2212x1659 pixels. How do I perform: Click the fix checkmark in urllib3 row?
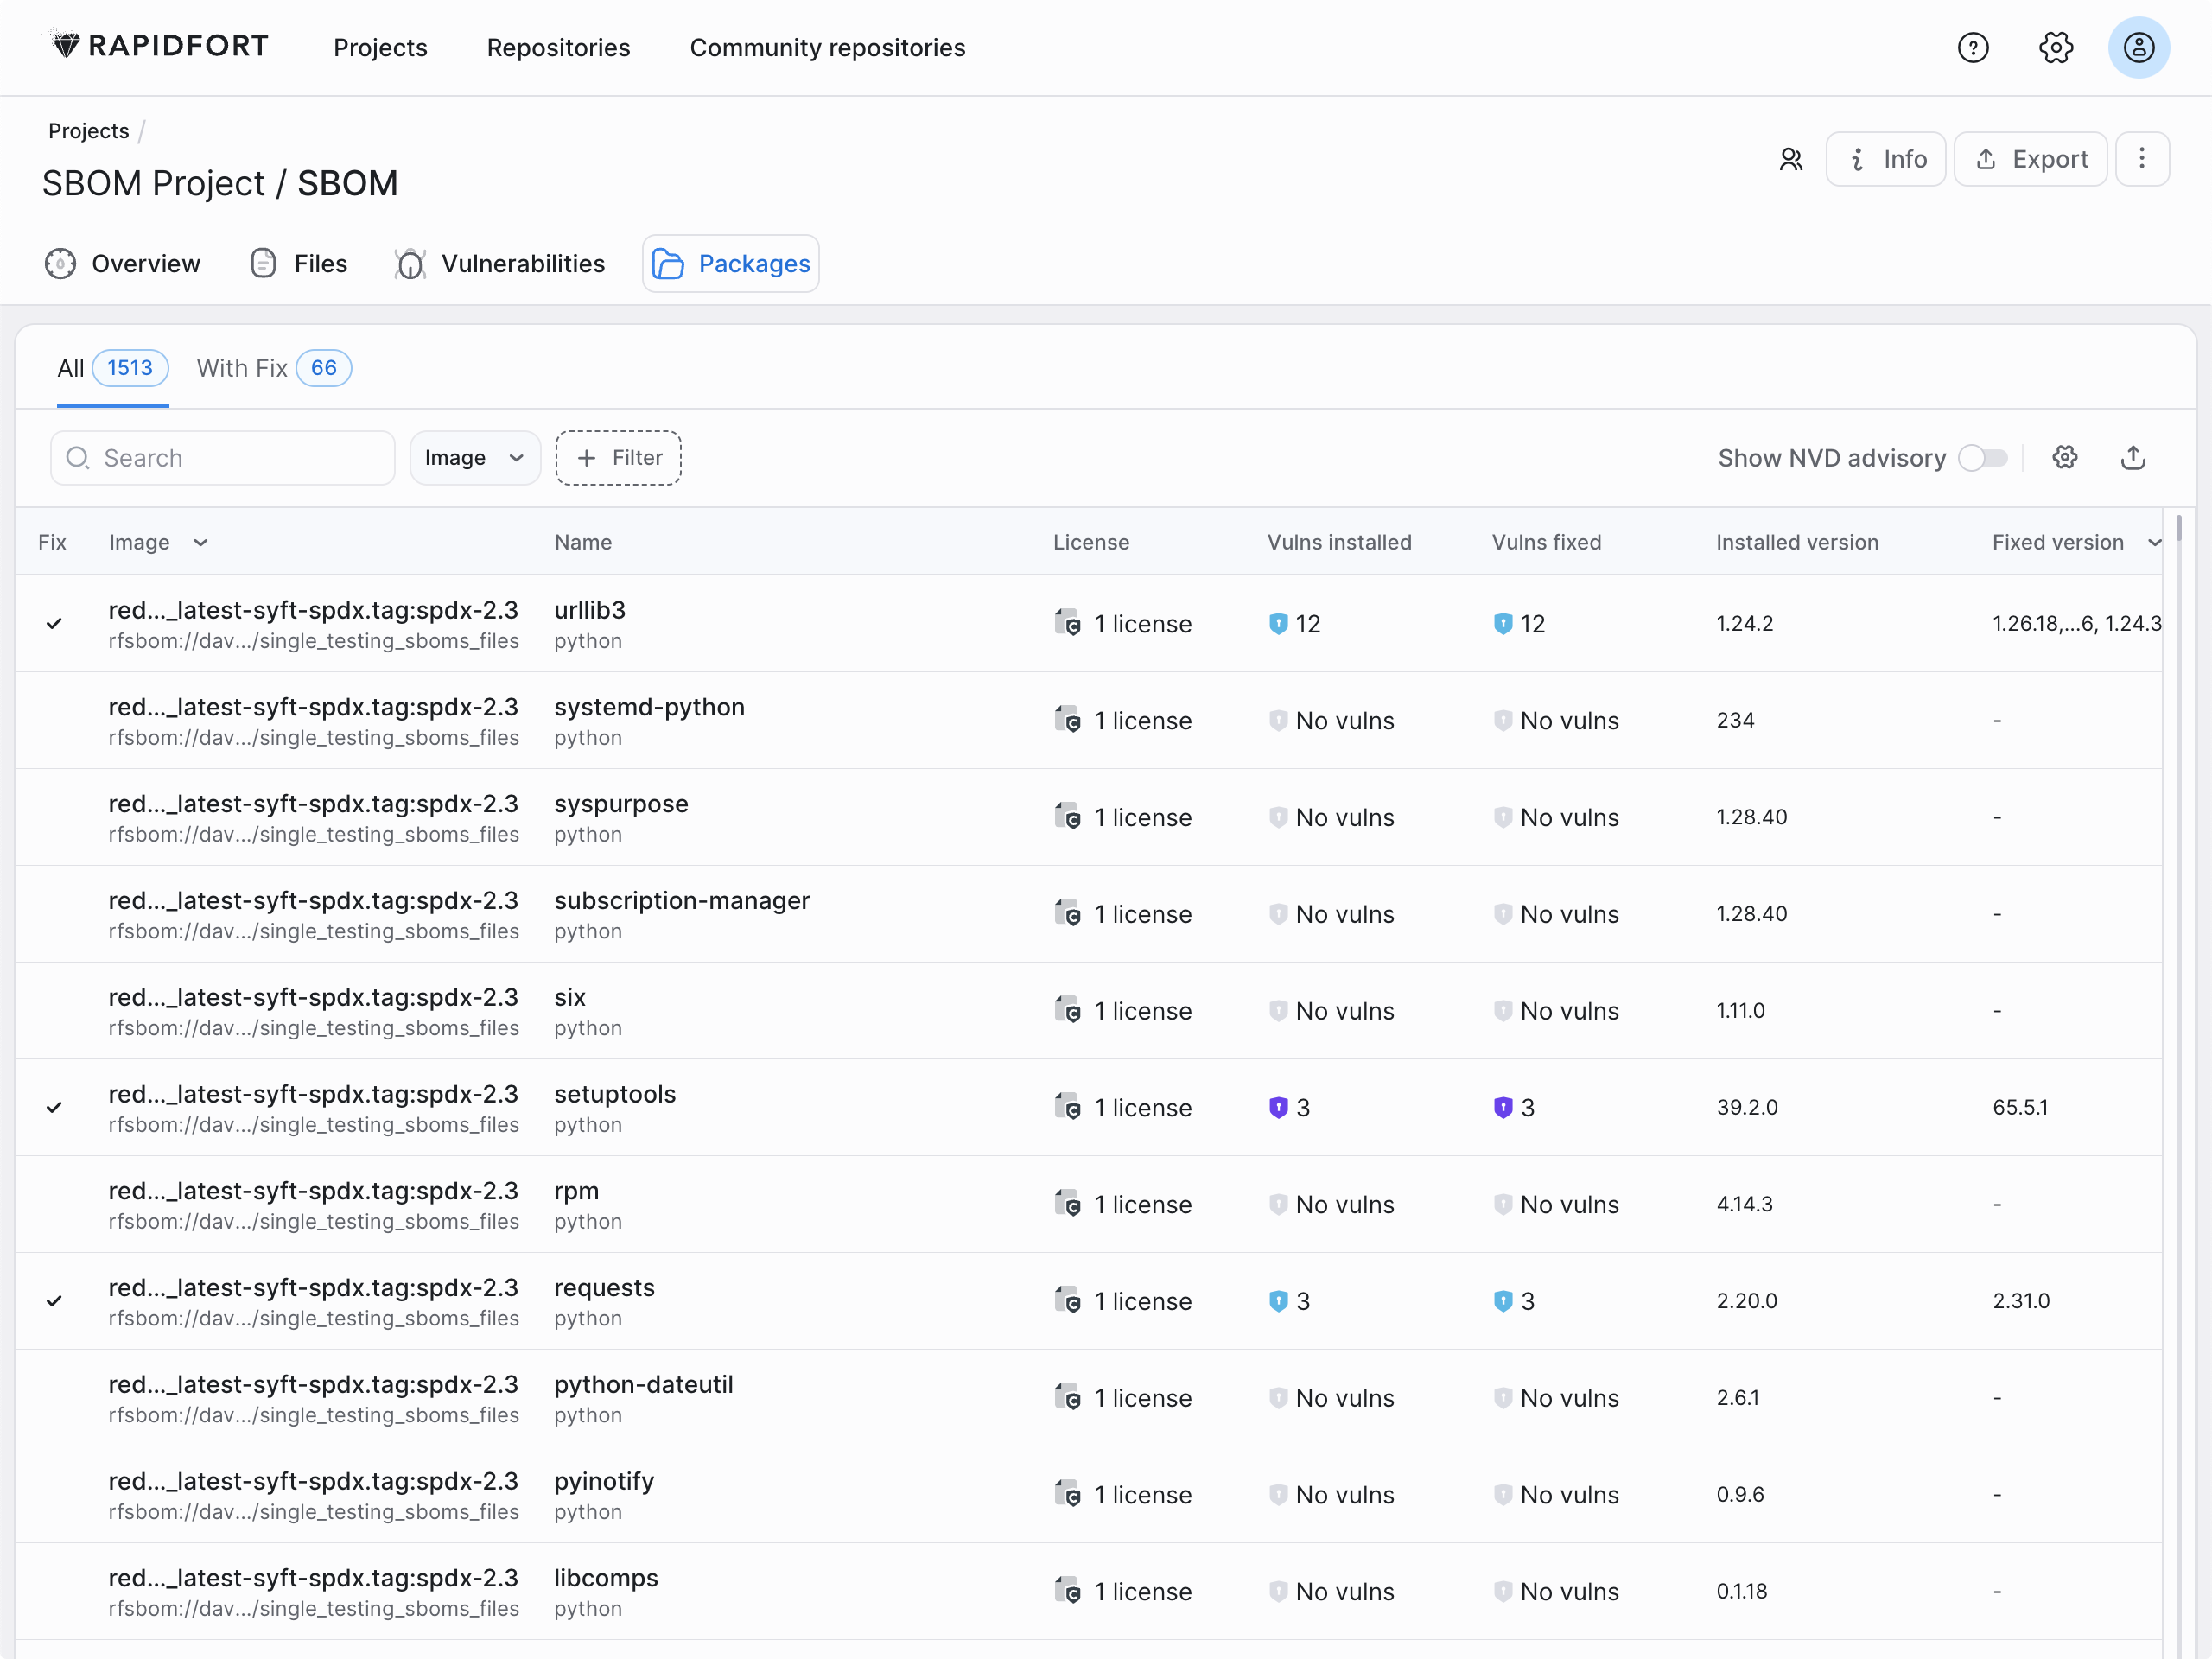coord(54,623)
